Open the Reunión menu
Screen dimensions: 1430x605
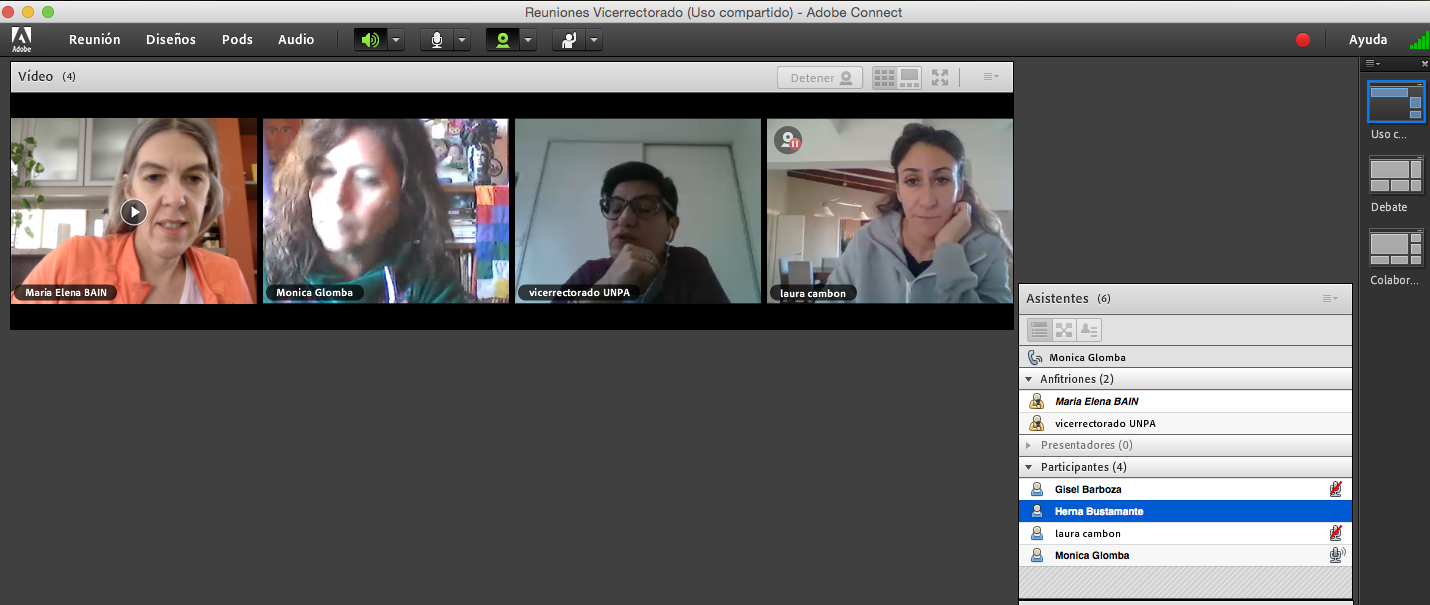pyautogui.click(x=94, y=40)
